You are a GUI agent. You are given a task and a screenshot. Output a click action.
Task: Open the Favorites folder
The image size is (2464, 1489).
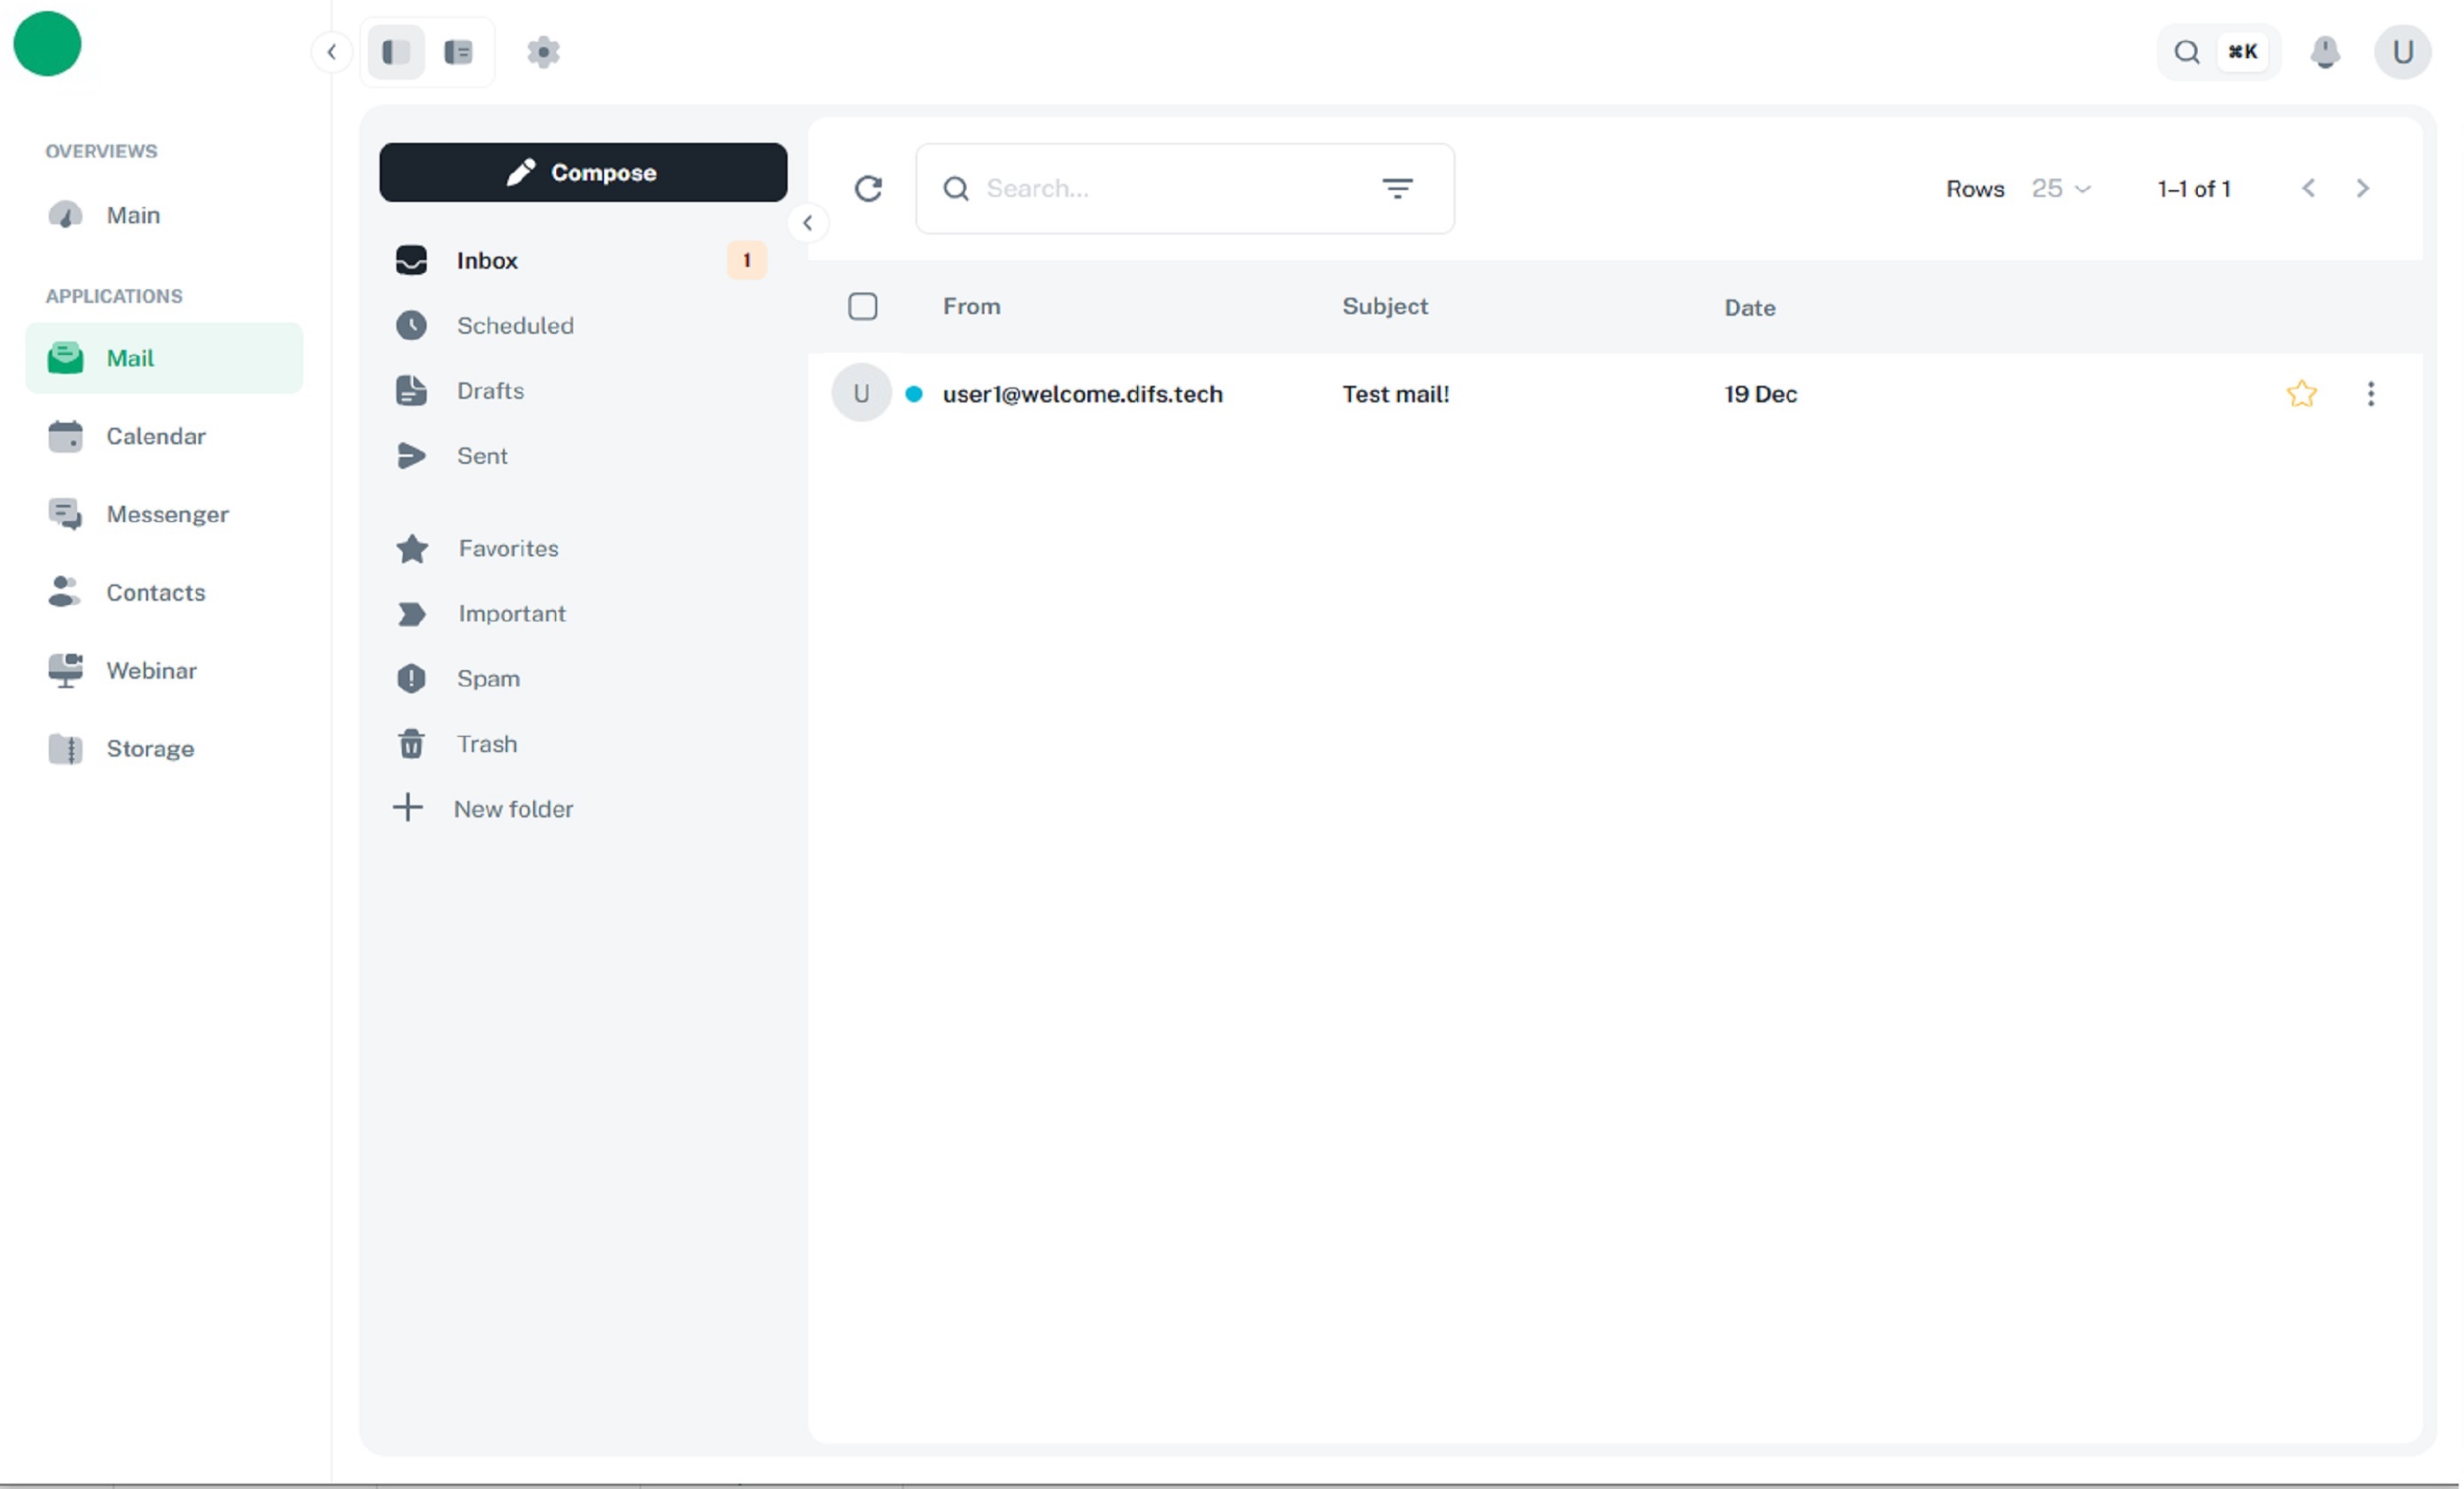(x=581, y=548)
